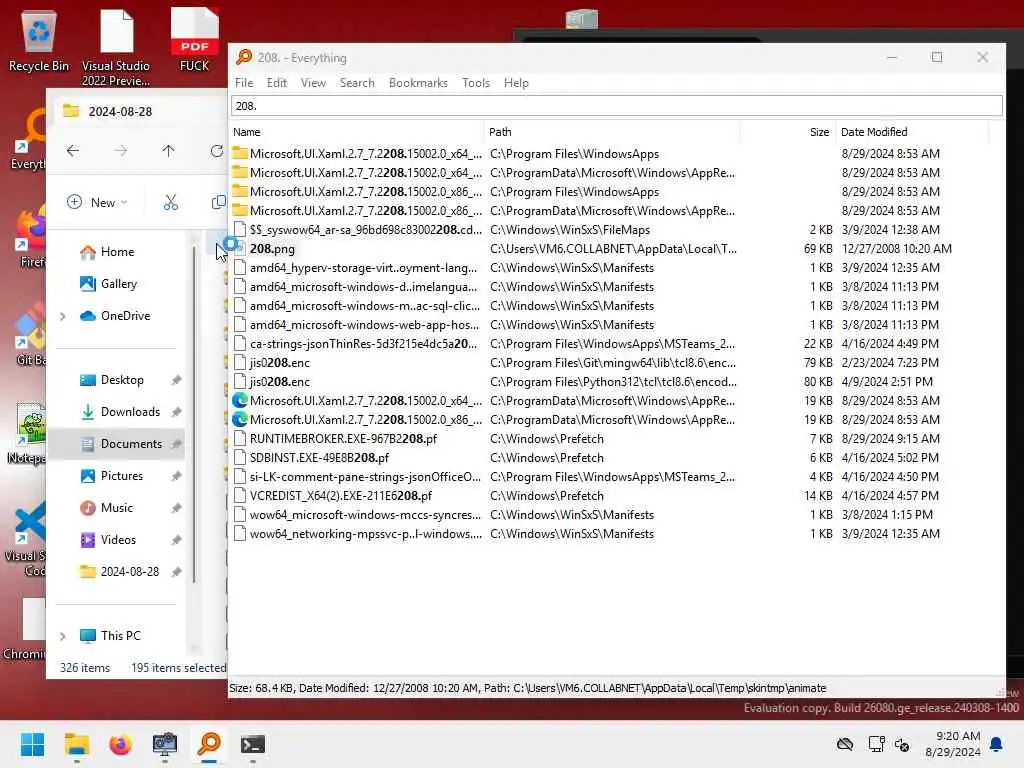This screenshot has height=768, width=1024.
Task: Click the PDF file desktop icon
Action: click(x=195, y=39)
